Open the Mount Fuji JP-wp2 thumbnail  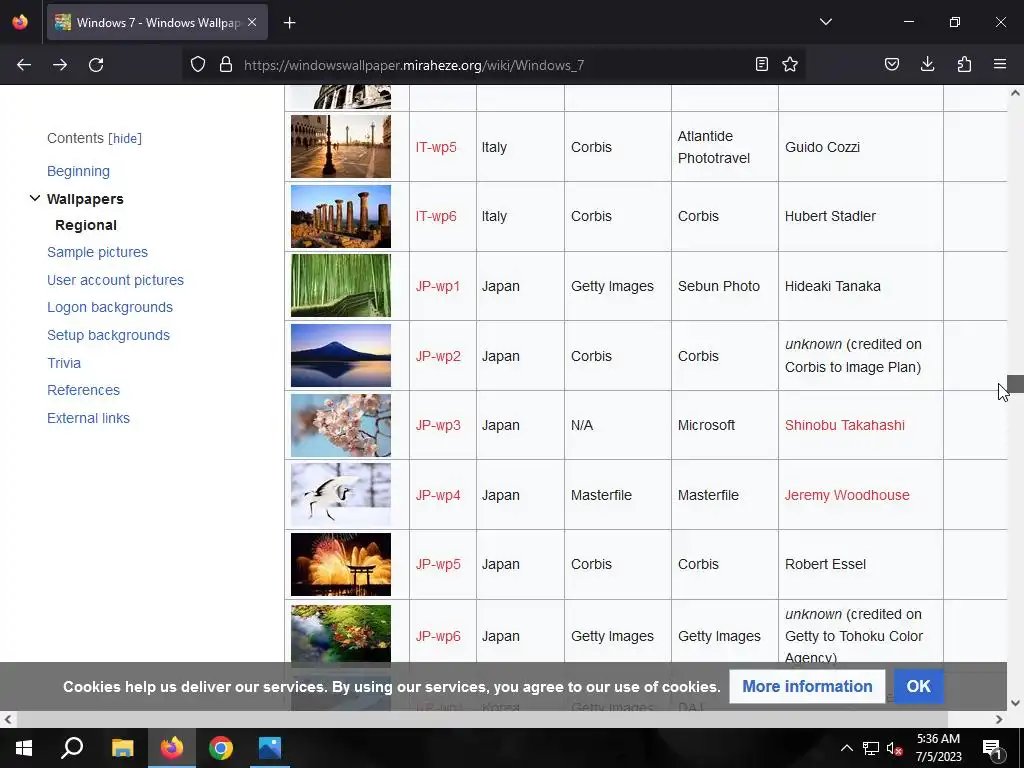(341, 355)
